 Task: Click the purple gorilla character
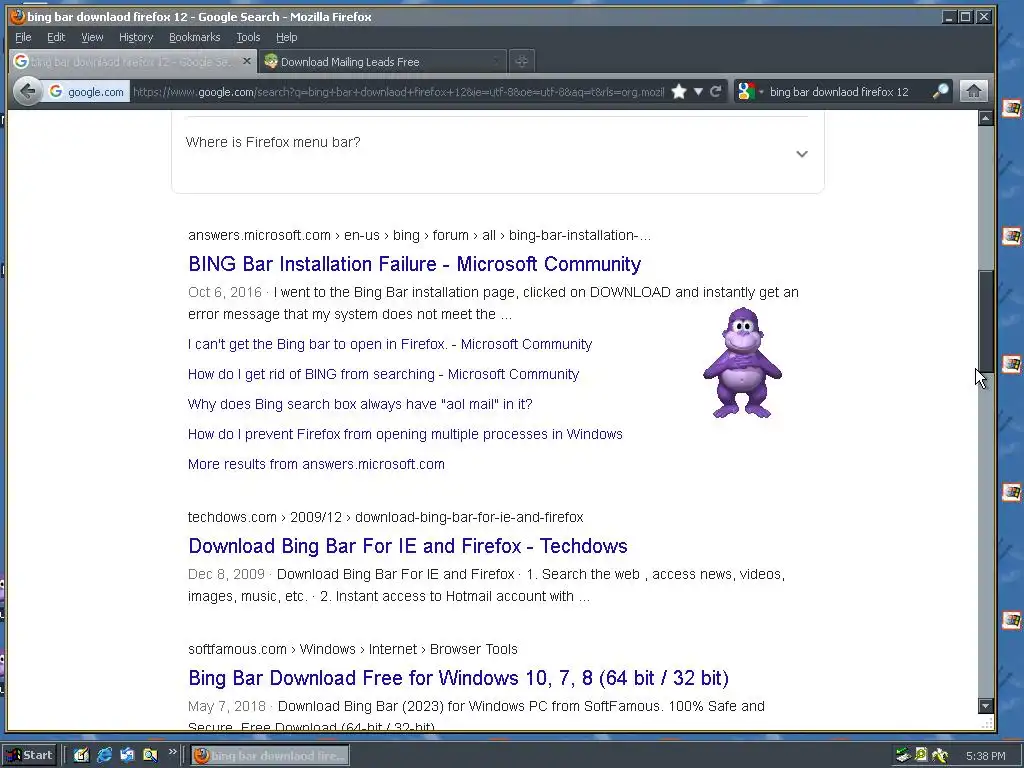[x=743, y=363]
